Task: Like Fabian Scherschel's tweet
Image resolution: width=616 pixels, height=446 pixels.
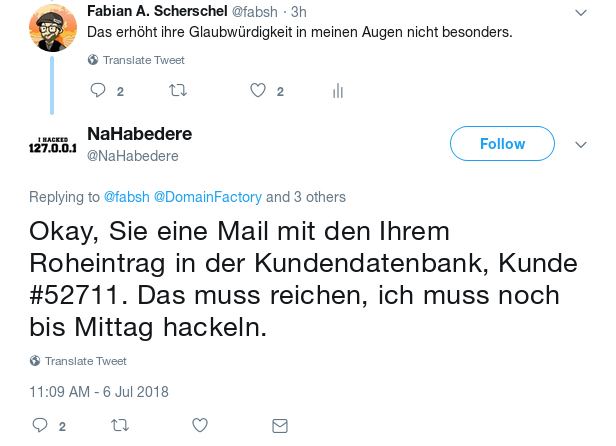Action: pos(257,91)
